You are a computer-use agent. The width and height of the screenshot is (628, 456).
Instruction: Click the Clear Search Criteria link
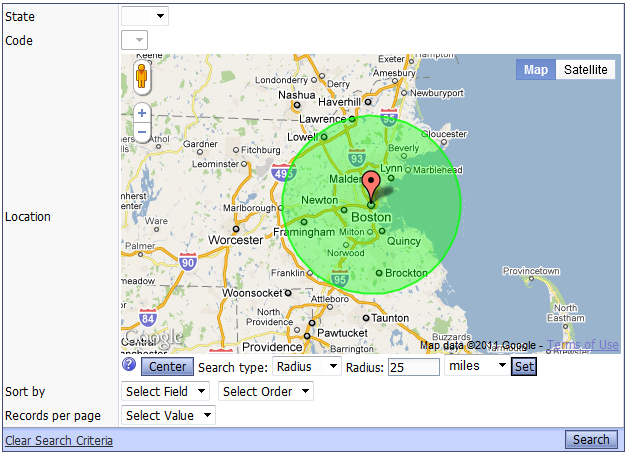(x=59, y=440)
